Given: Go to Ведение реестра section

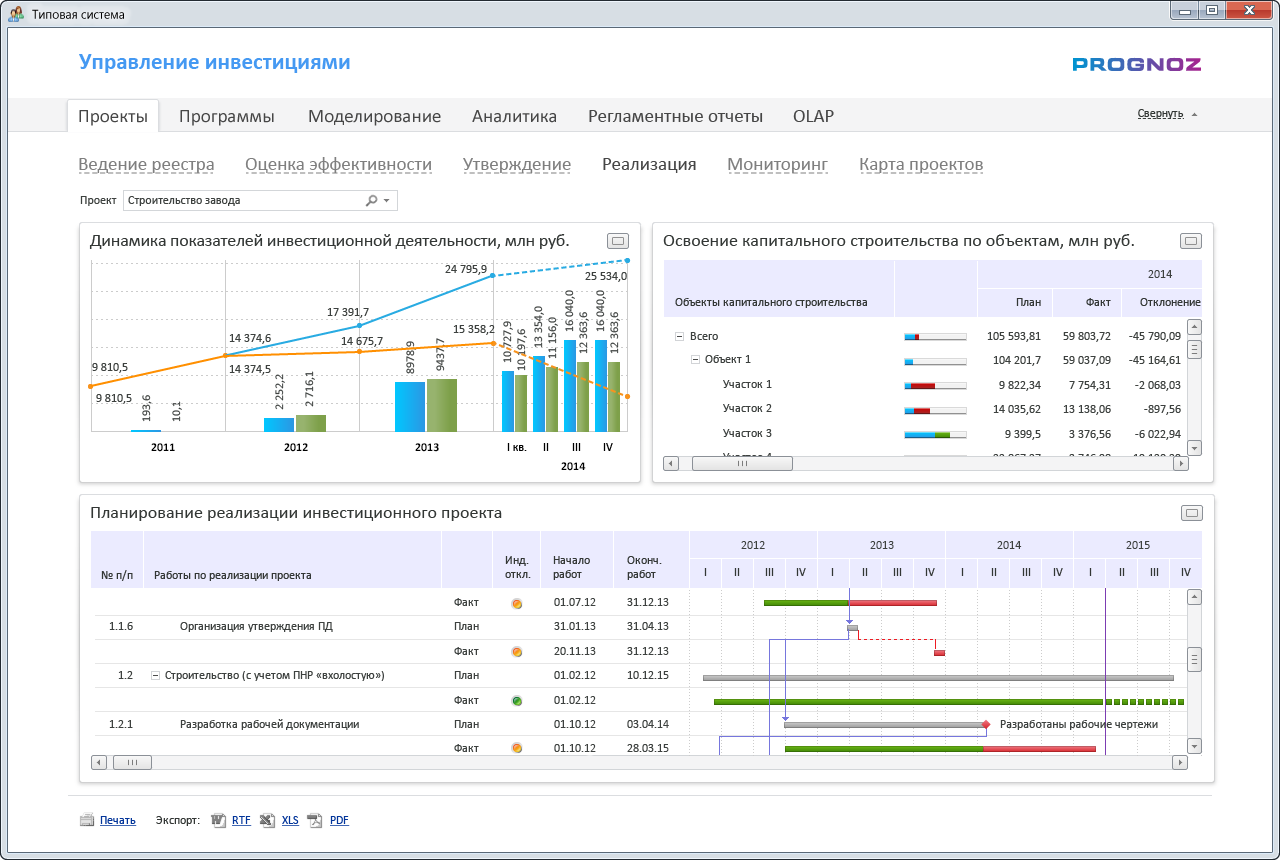Looking at the screenshot, I should pos(147,165).
